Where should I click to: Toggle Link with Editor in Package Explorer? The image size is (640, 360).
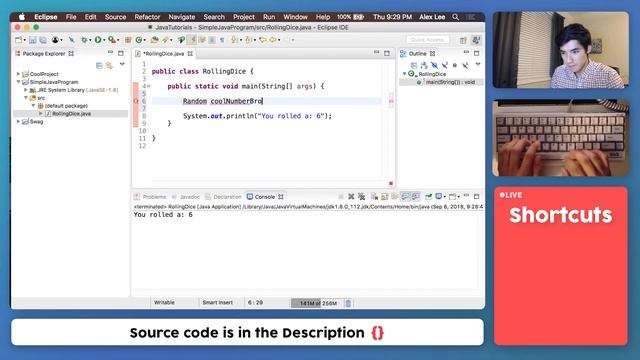tap(109, 65)
